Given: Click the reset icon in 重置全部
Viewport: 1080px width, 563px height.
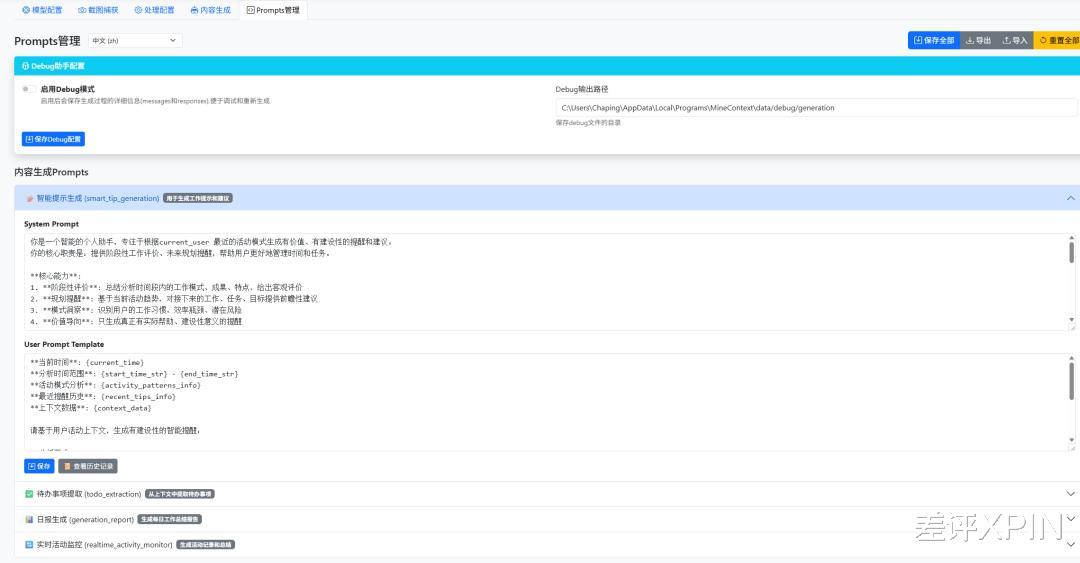Looking at the screenshot, I should [x=1043, y=41].
